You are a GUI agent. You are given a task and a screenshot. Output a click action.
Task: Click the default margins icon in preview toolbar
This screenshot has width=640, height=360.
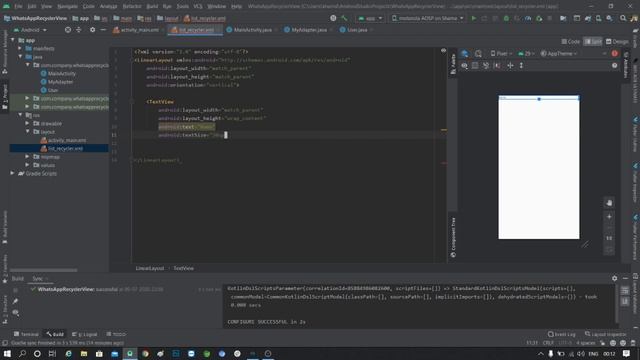[x=497, y=66]
